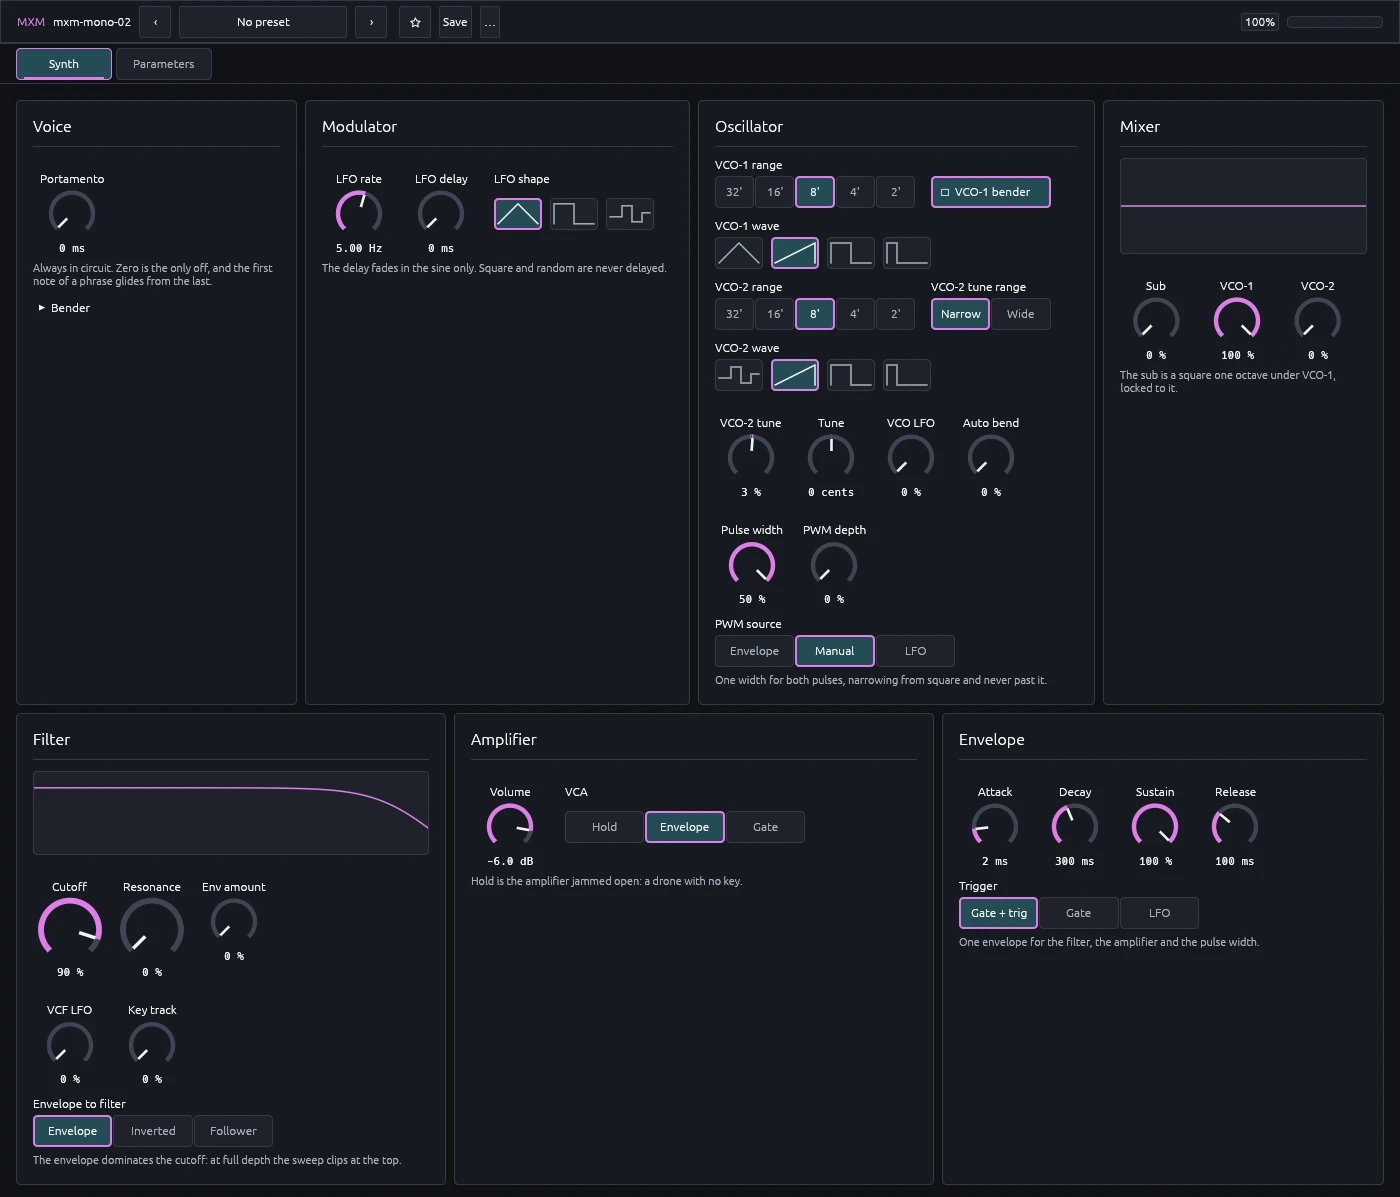Choose sawtooth wave for VCO-1
This screenshot has height=1197, width=1400.
tap(795, 253)
